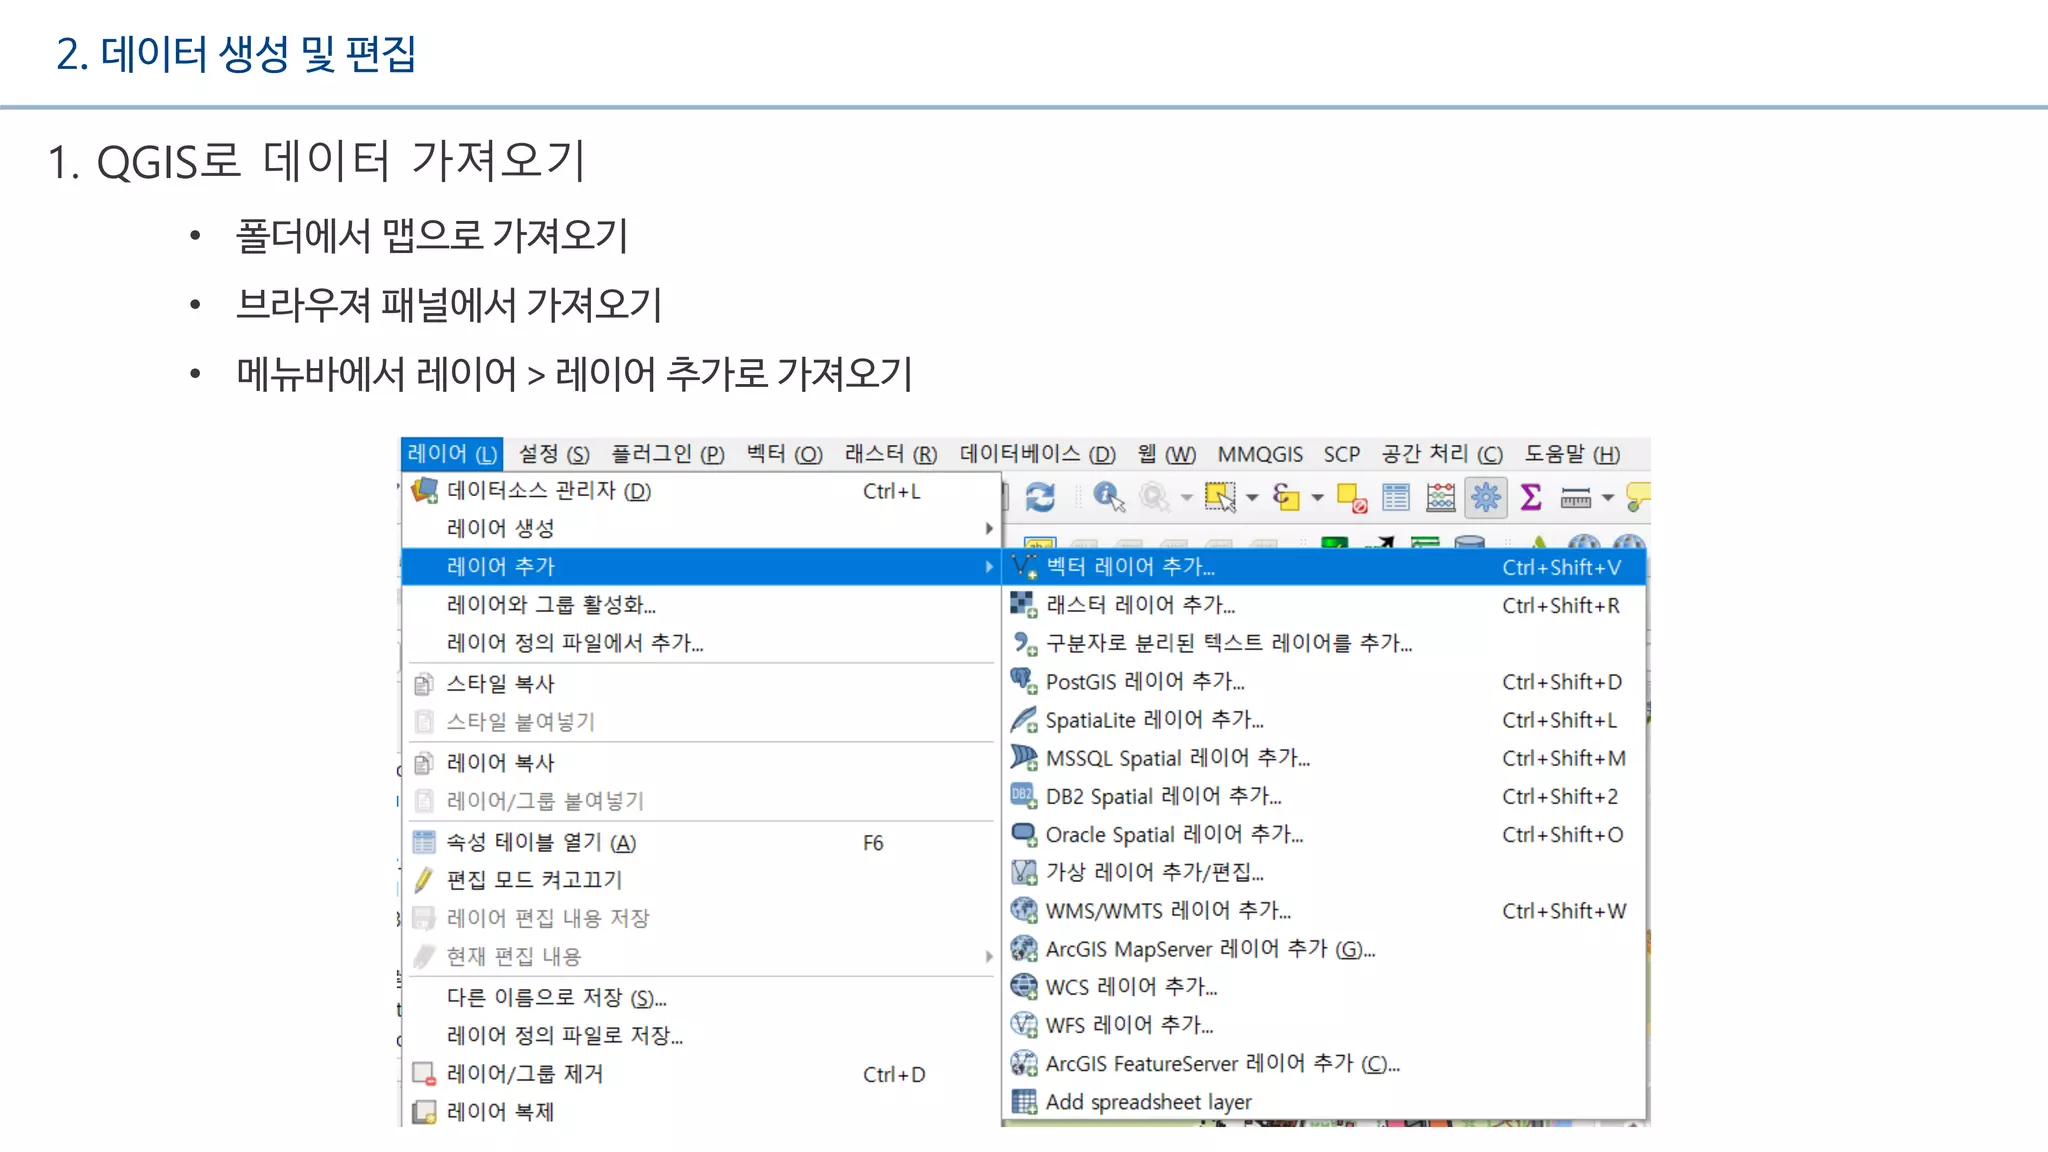Screen dimensions: 2048x1152
Task: Open attribute table toolbar icon
Action: pos(1396,497)
